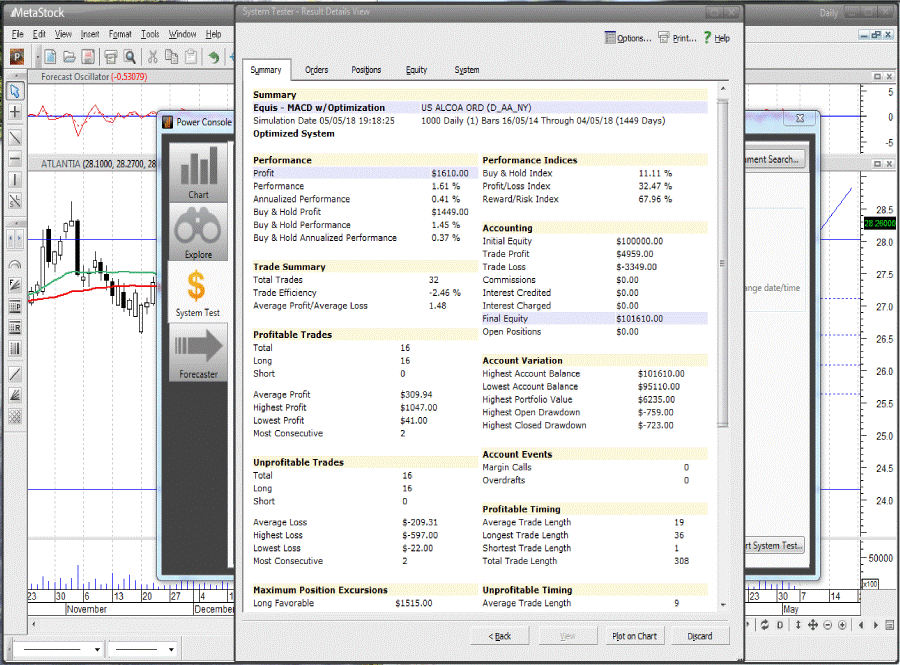Select System Test in the Power Console
The width and height of the screenshot is (900, 665).
pyautogui.click(x=197, y=291)
